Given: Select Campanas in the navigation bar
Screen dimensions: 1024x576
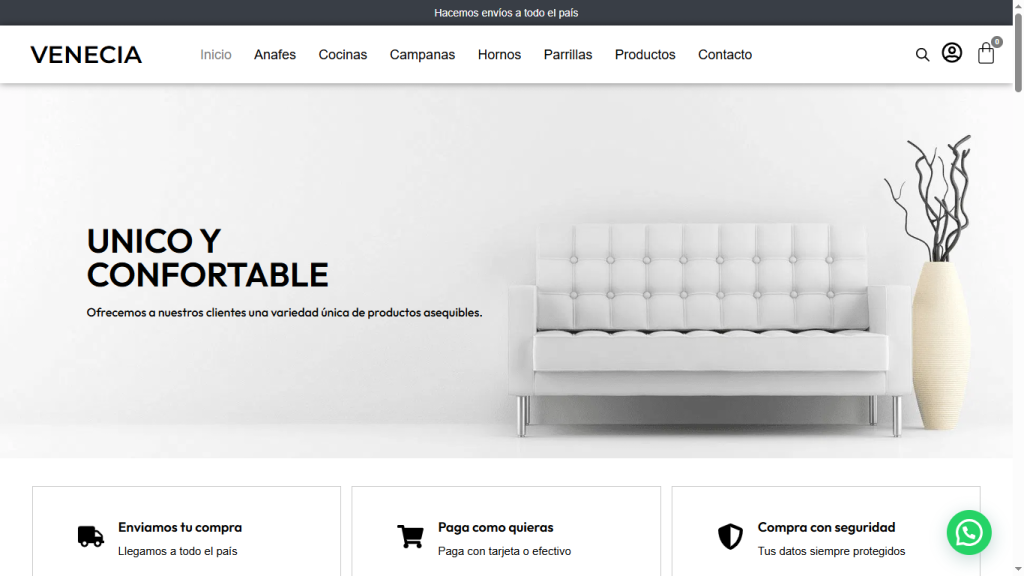Looking at the screenshot, I should (423, 55).
